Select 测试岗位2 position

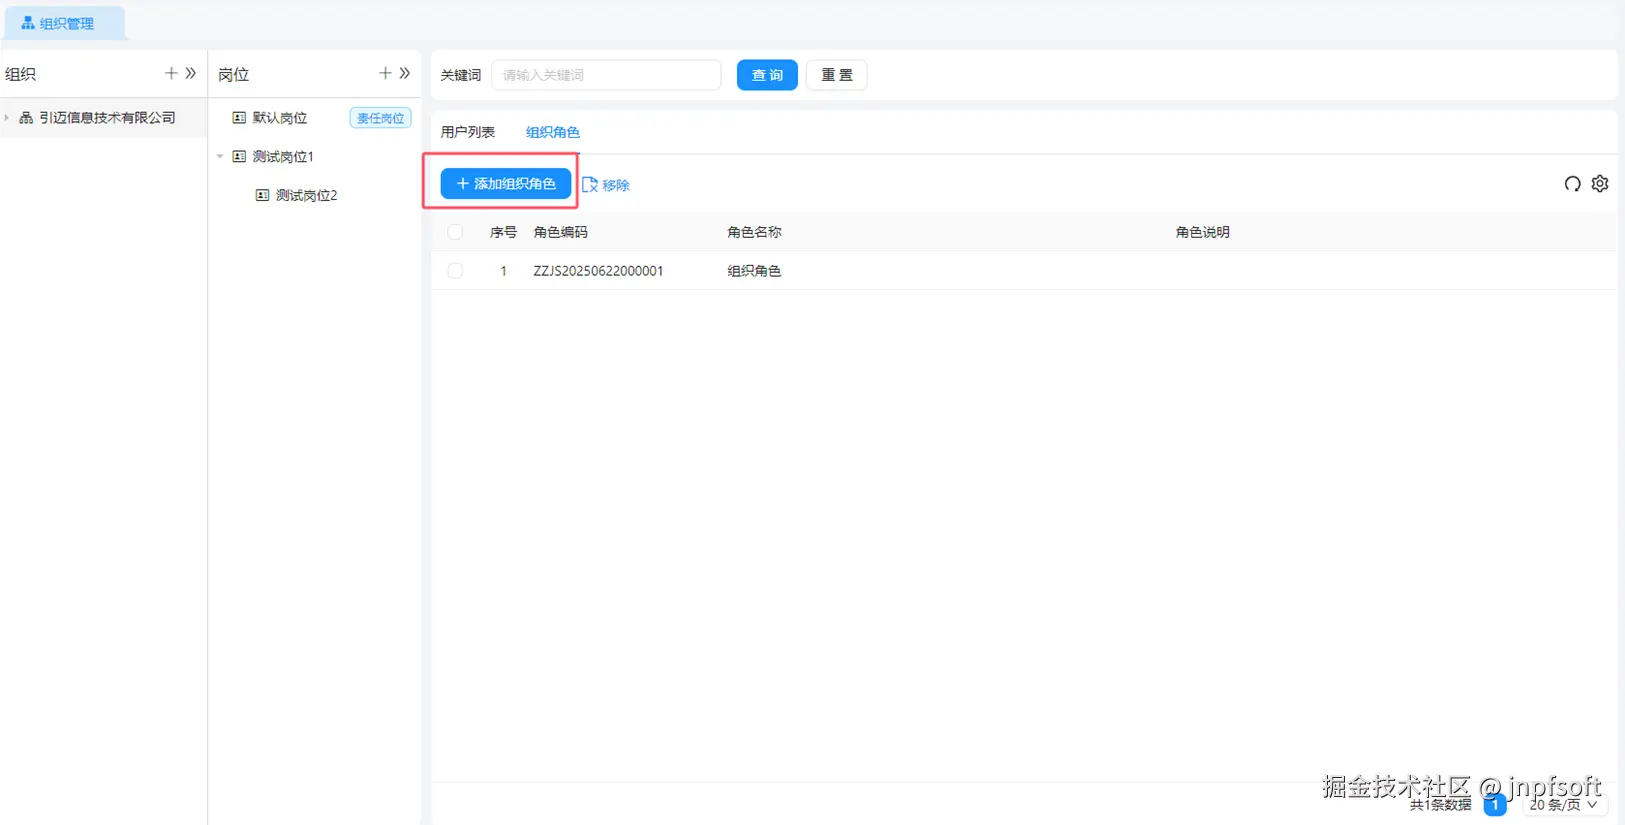[x=306, y=195]
